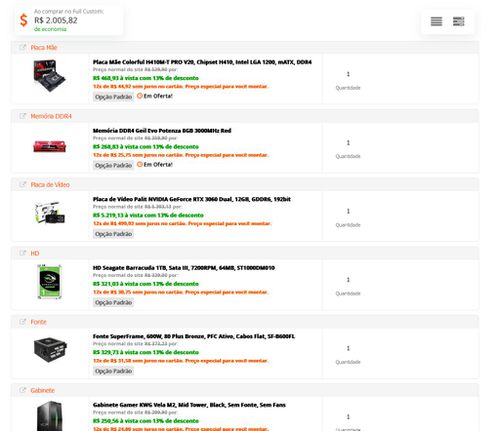Image resolution: width=500 pixels, height=431 pixels.
Task: Click the KWG case quantity value 1
Action: 348,417
